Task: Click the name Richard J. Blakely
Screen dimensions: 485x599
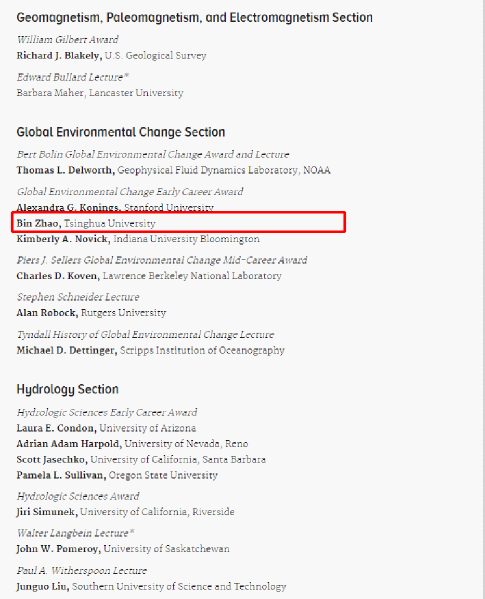Action: click(59, 56)
